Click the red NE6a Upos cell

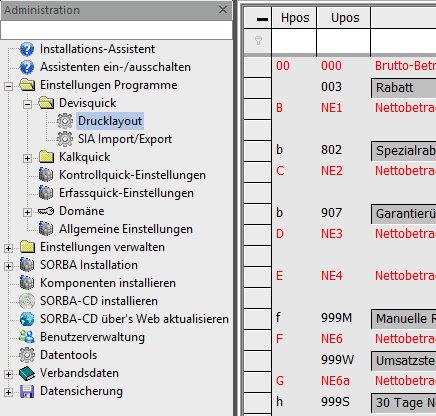(x=335, y=381)
